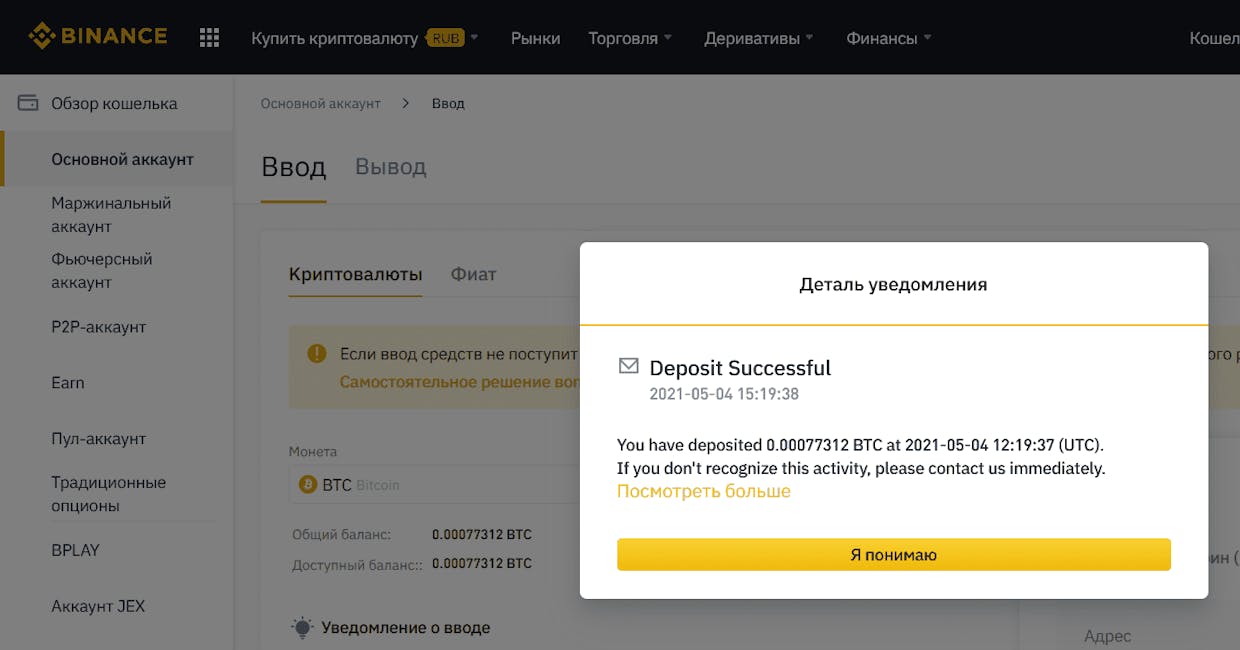
Task: Expand the Деривативы dropdown menu
Action: [x=759, y=38]
